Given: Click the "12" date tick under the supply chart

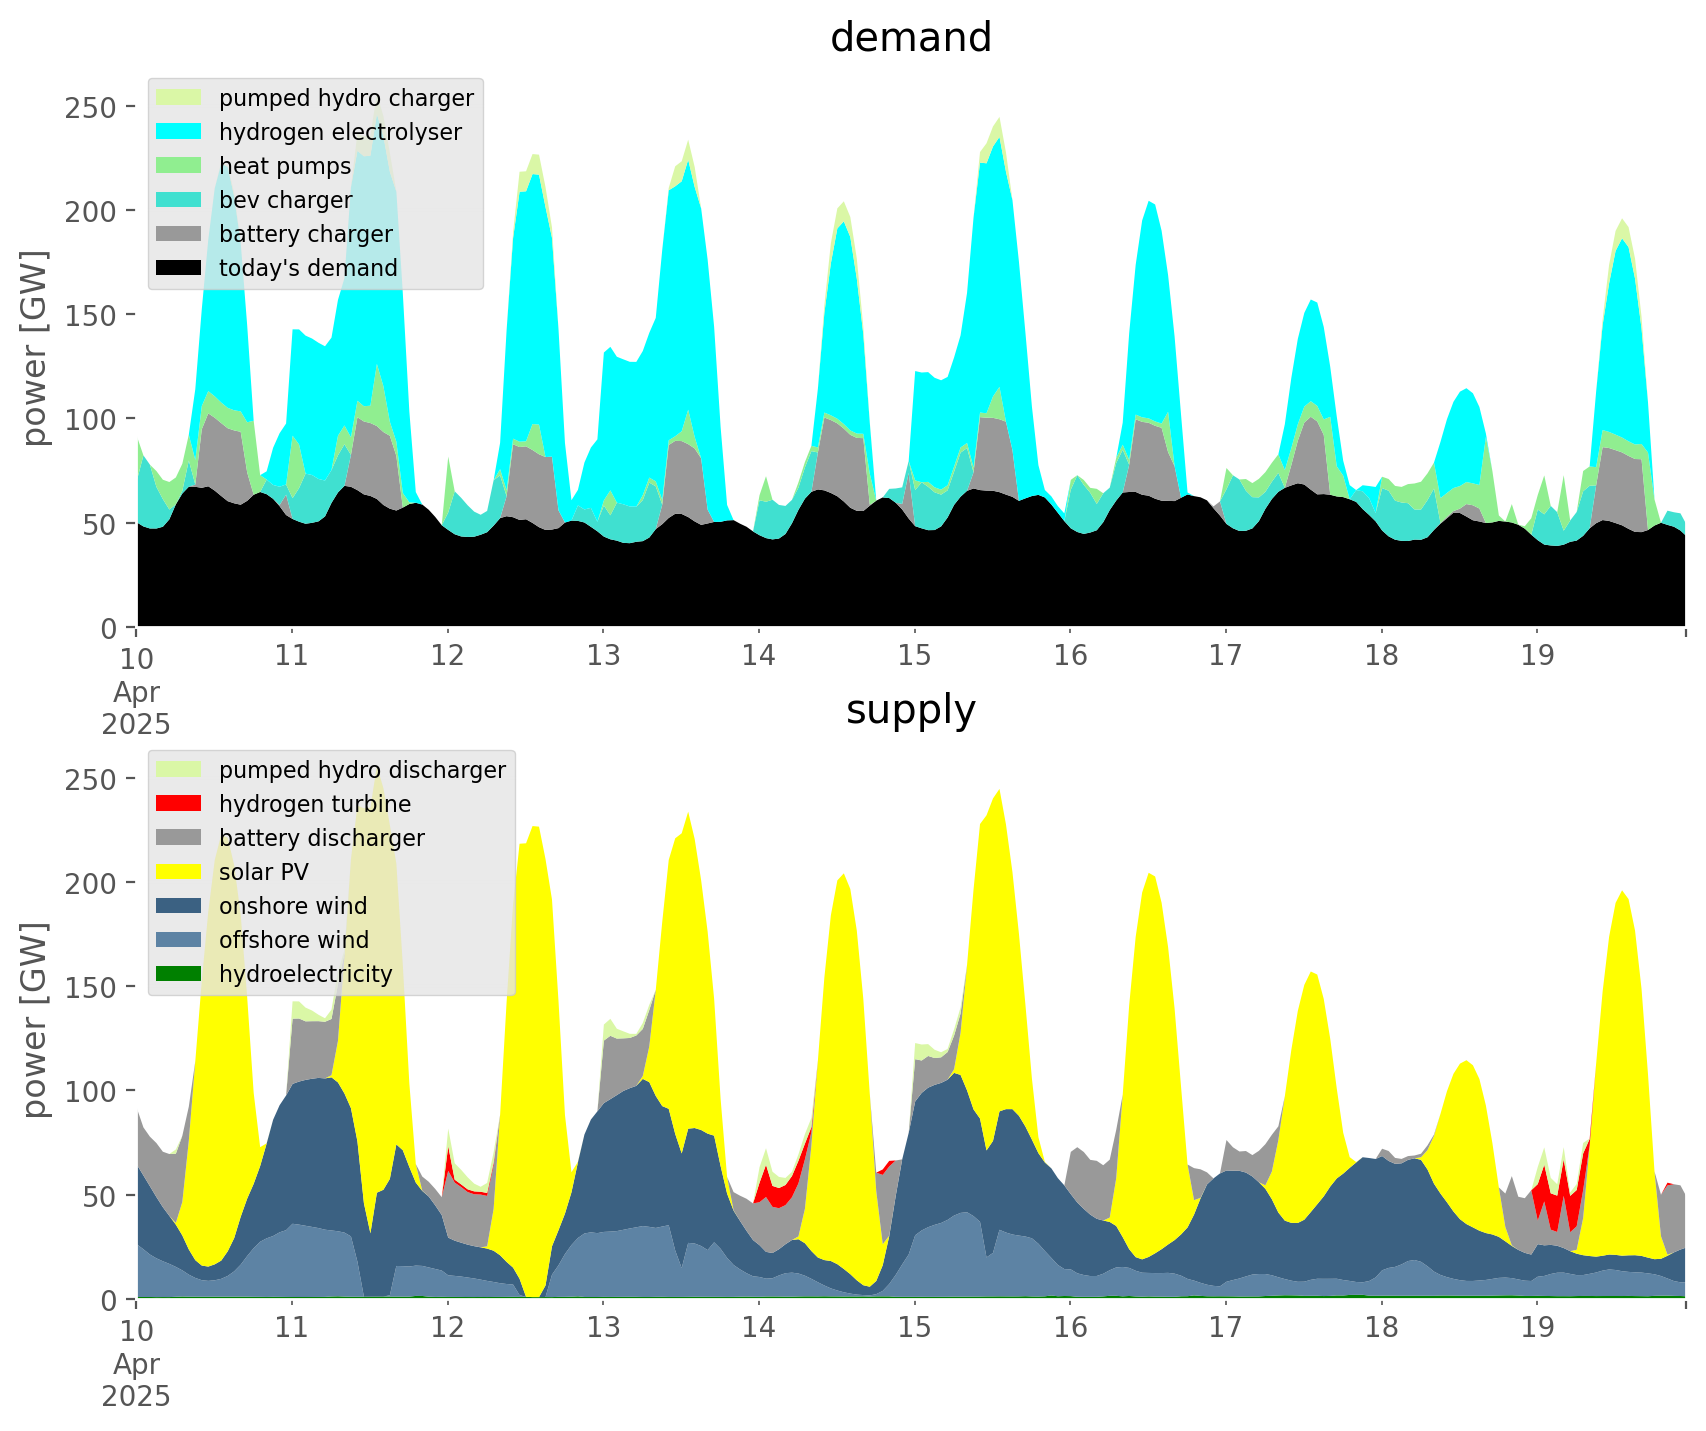Looking at the screenshot, I should click(x=448, y=1329).
